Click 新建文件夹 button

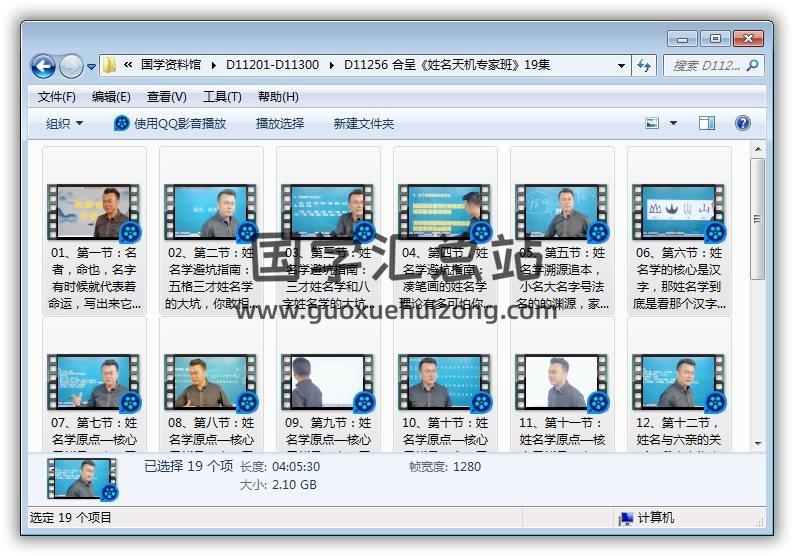[x=364, y=123]
